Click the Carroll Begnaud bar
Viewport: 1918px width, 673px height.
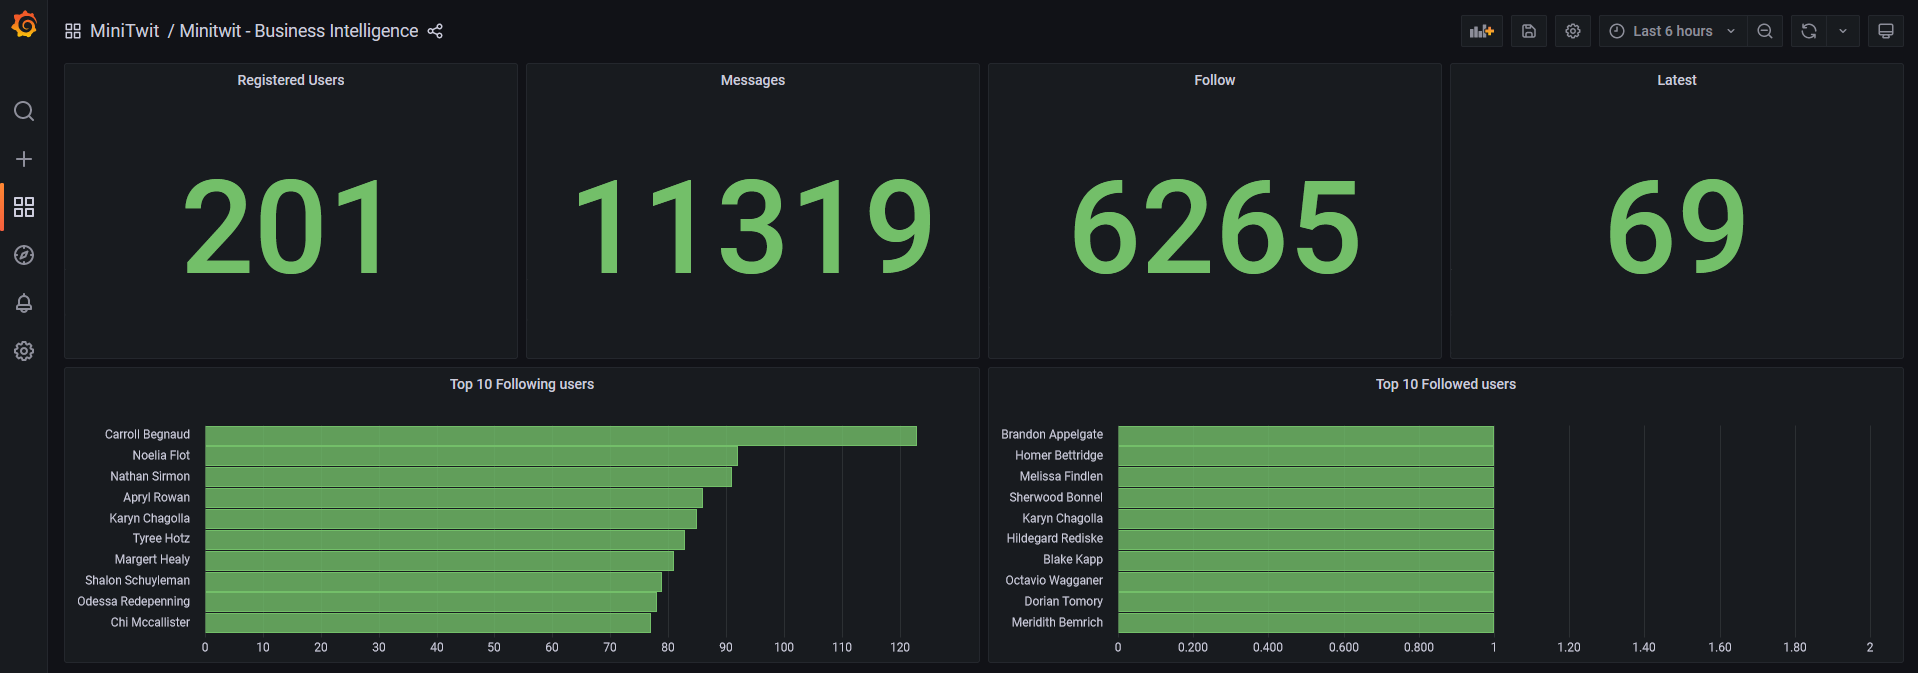pos(561,436)
